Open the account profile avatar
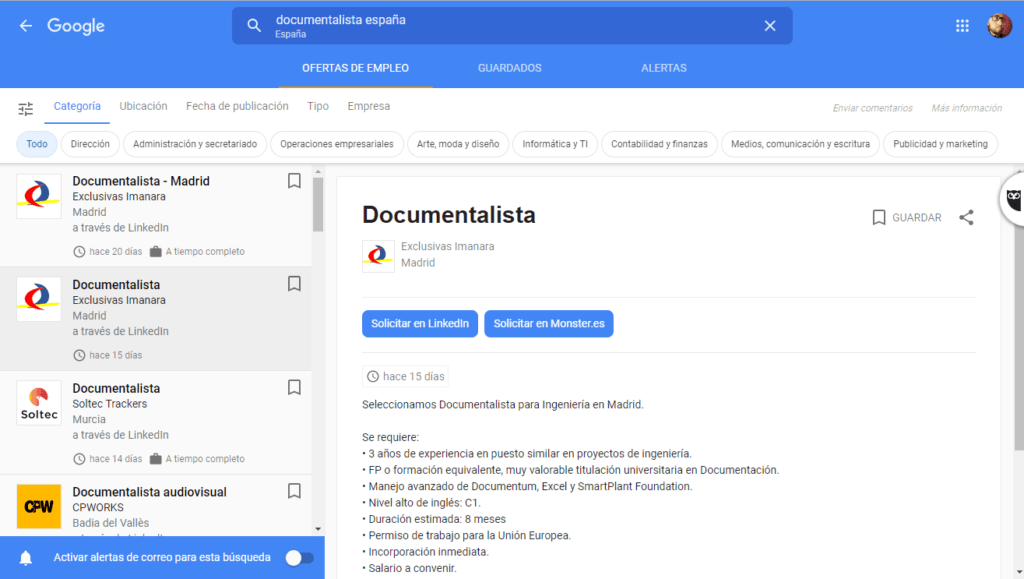The image size is (1024, 579). (999, 25)
